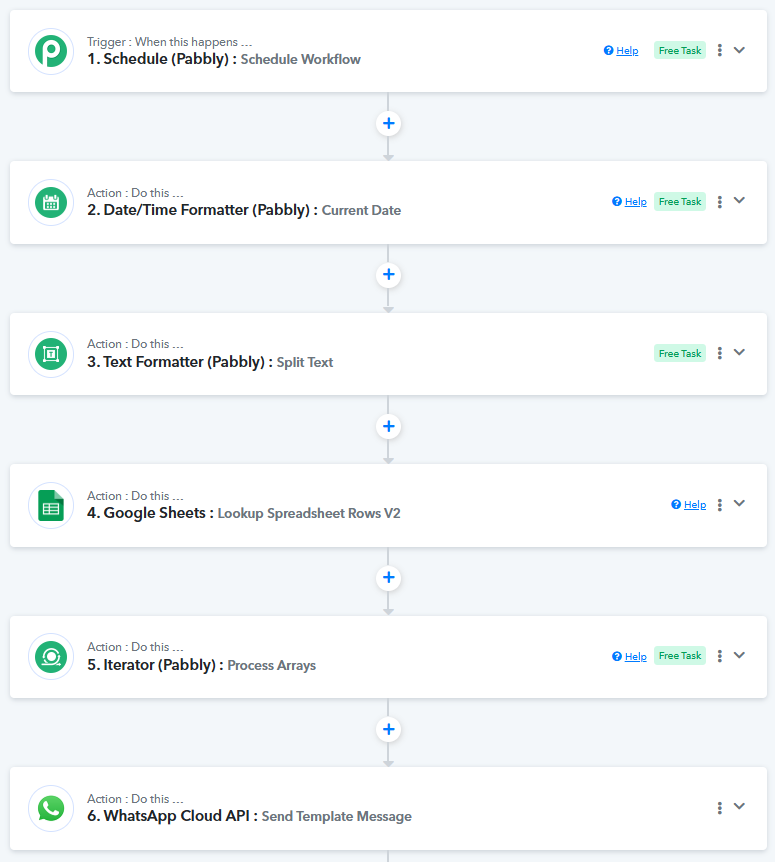Image resolution: width=775 pixels, height=862 pixels.
Task: Click Free Task badge on Text Formatter step
Action: [680, 353]
